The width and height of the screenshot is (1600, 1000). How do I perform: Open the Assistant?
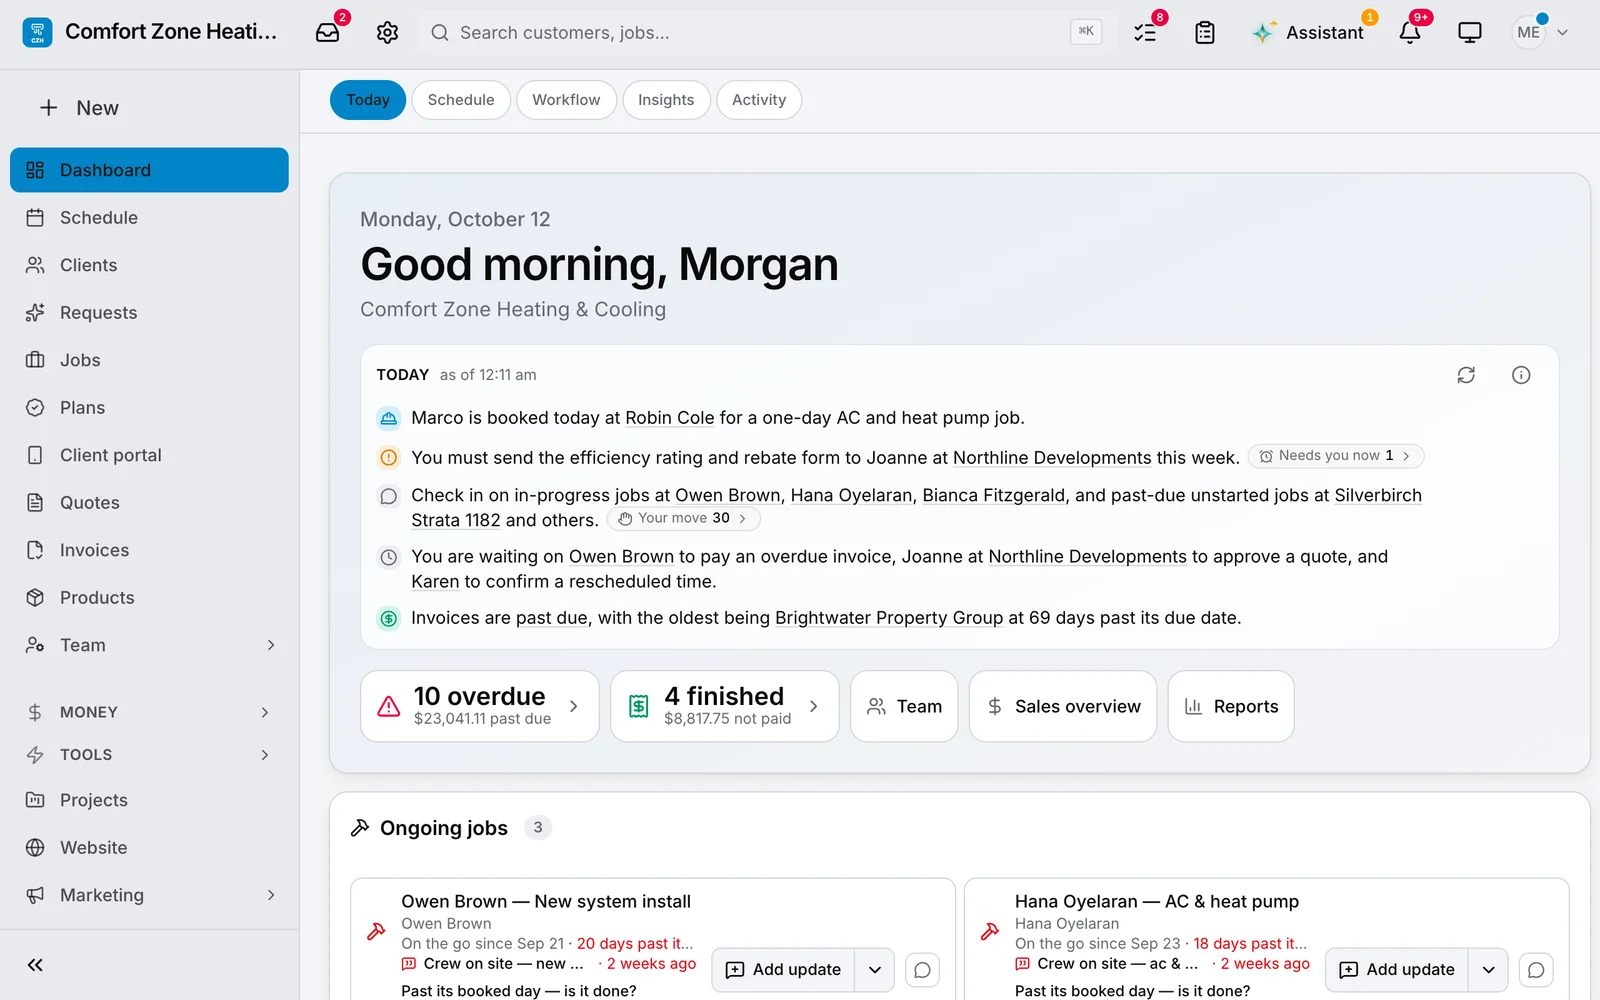coord(1307,32)
